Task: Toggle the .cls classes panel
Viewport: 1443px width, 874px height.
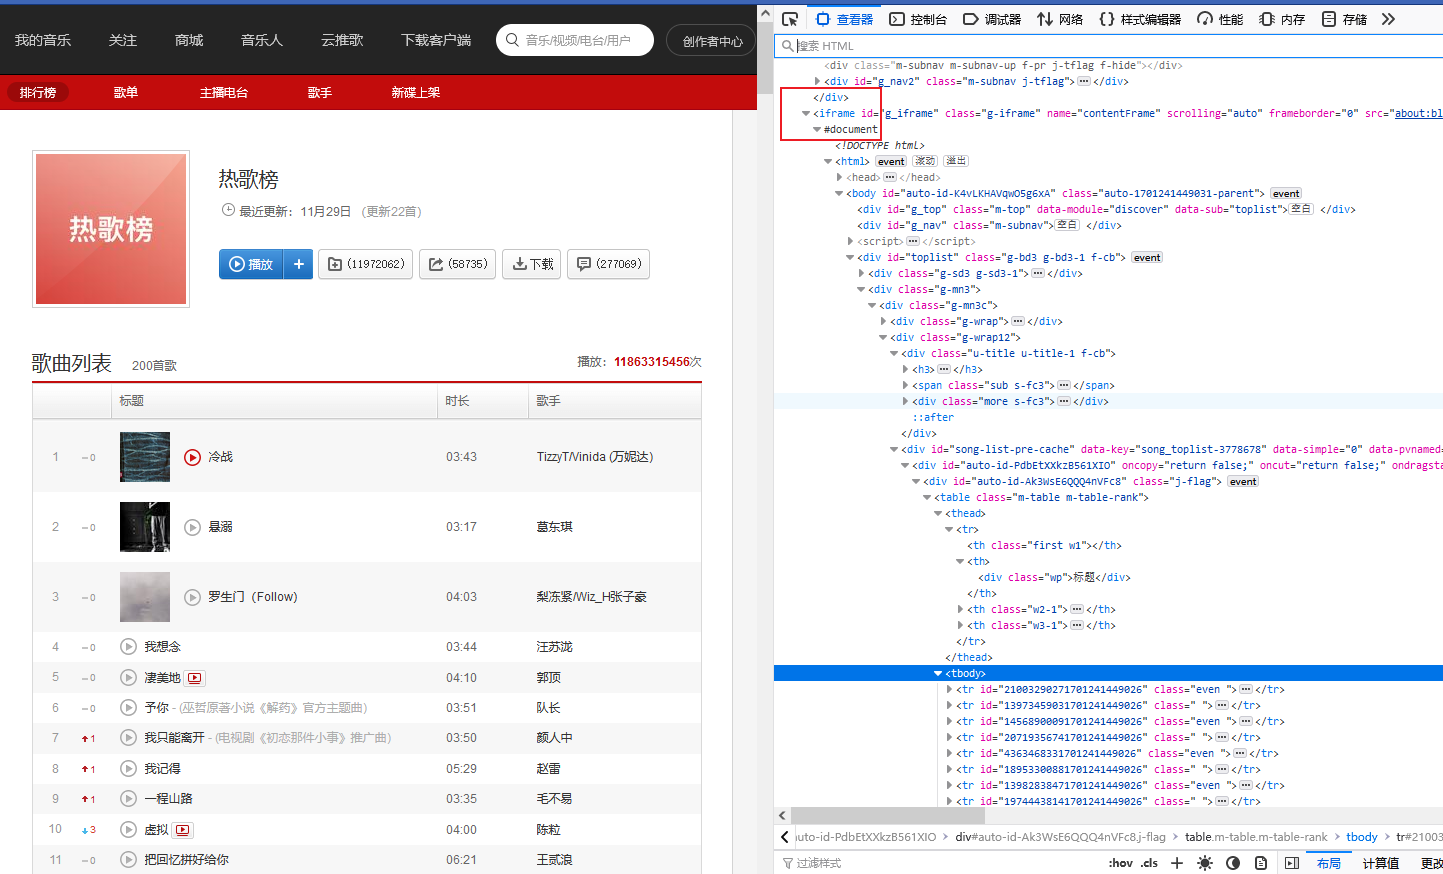Action: tap(1150, 863)
